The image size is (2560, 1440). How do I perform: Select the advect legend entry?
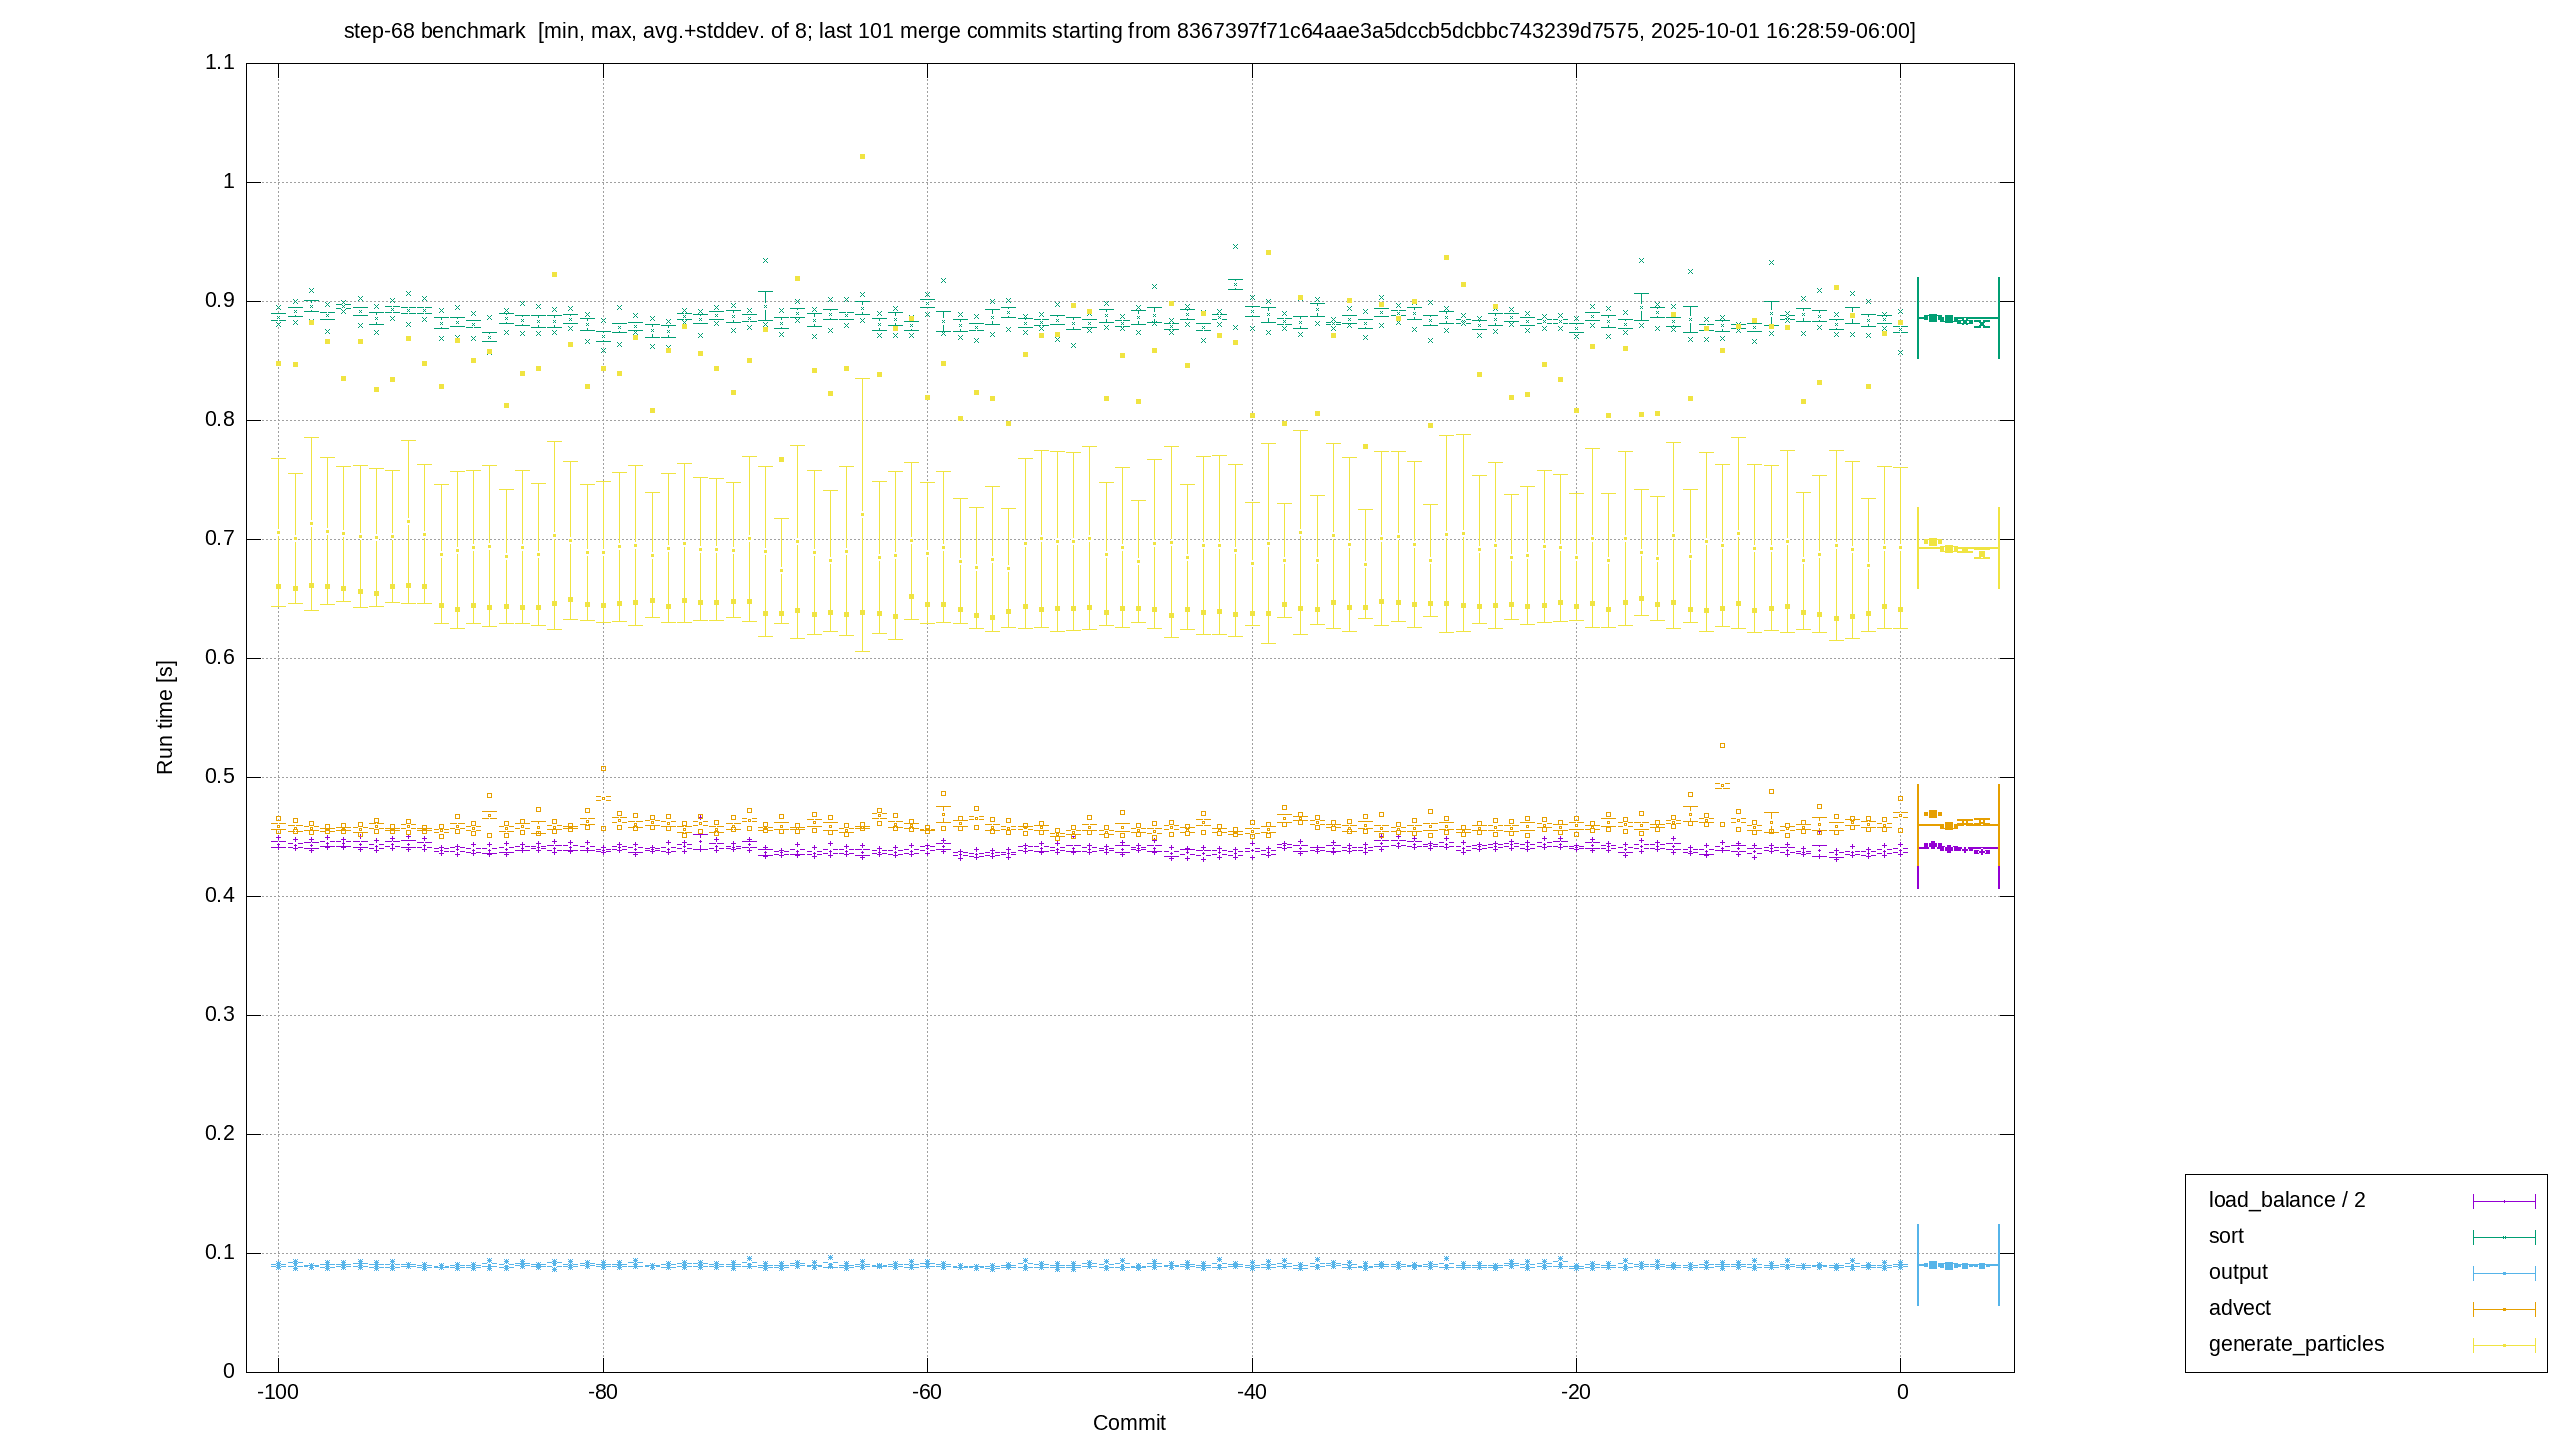(2240, 1308)
